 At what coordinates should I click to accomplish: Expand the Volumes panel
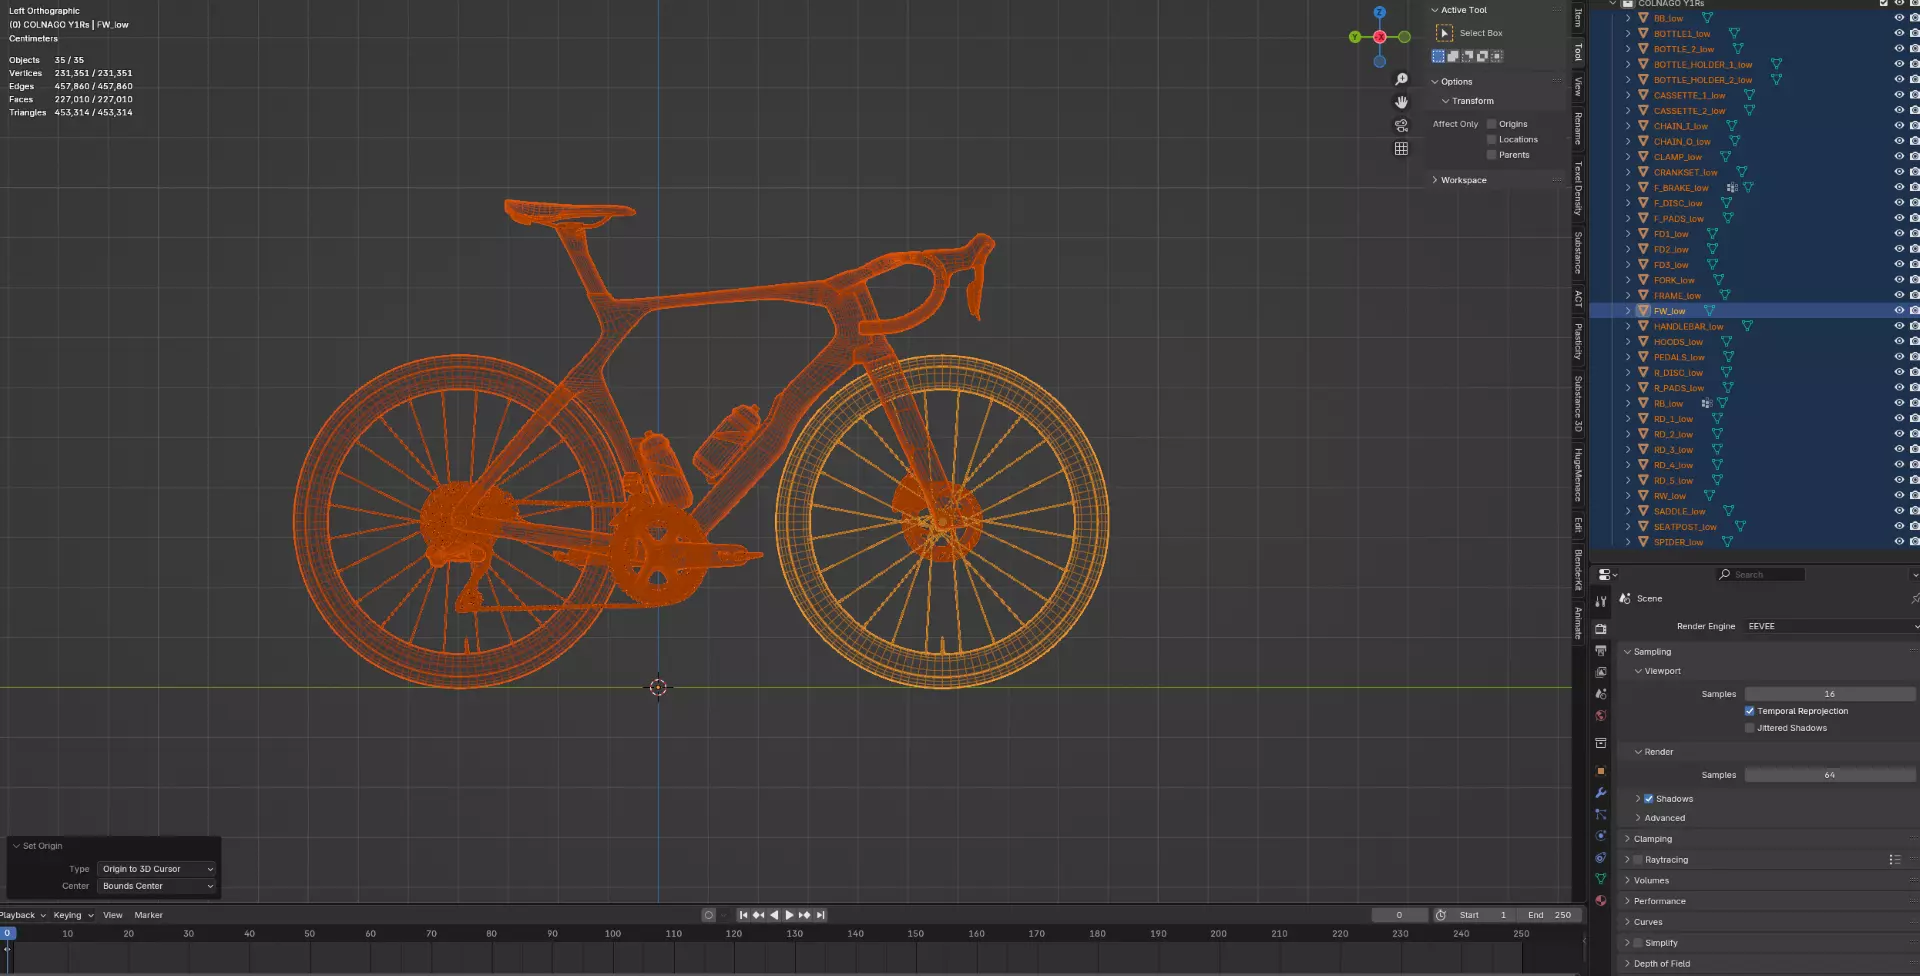click(x=1651, y=881)
